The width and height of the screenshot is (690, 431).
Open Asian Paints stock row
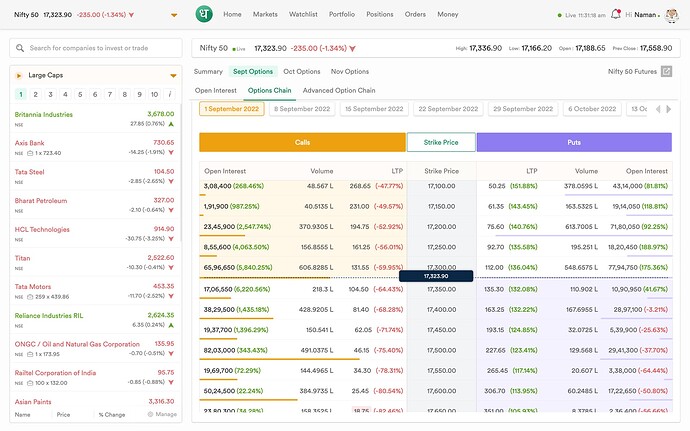click(x=96, y=402)
